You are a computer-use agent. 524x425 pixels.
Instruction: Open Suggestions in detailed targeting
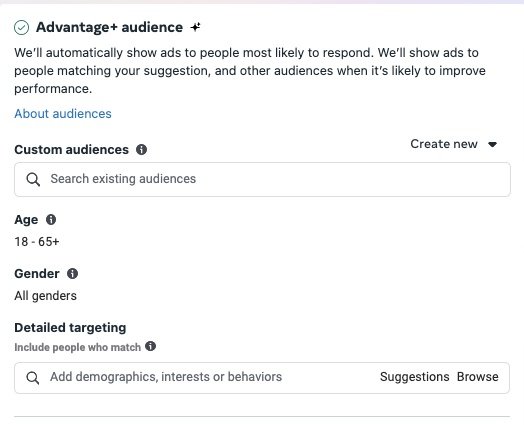[414, 377]
